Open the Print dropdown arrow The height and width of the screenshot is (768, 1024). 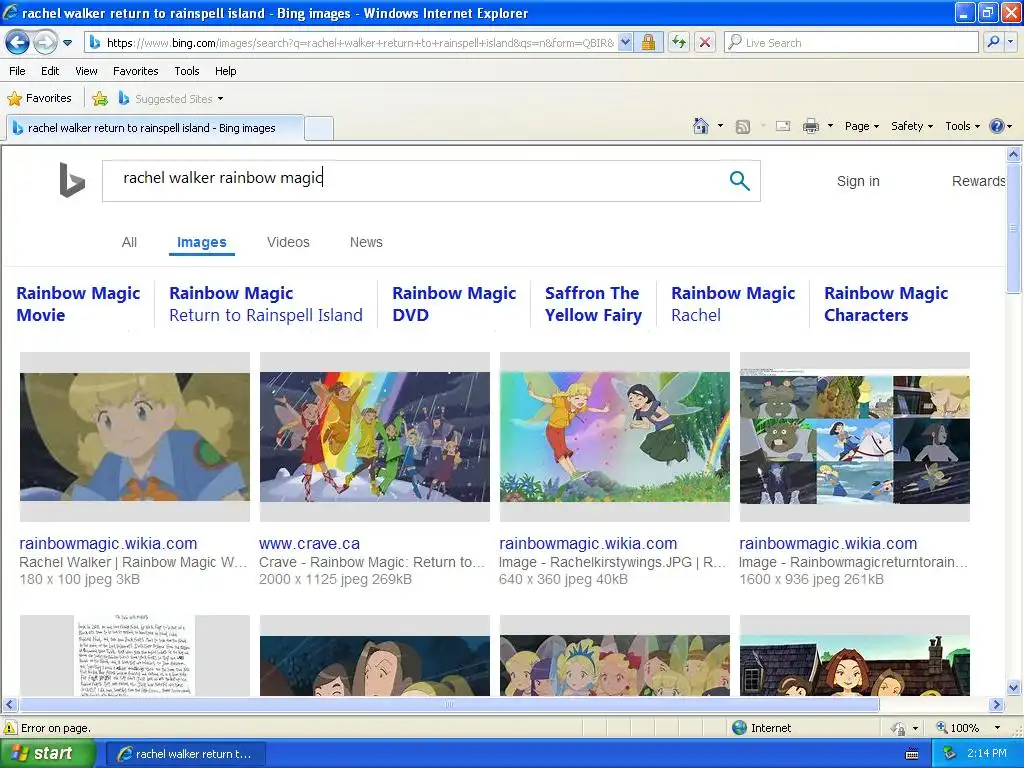pos(830,126)
